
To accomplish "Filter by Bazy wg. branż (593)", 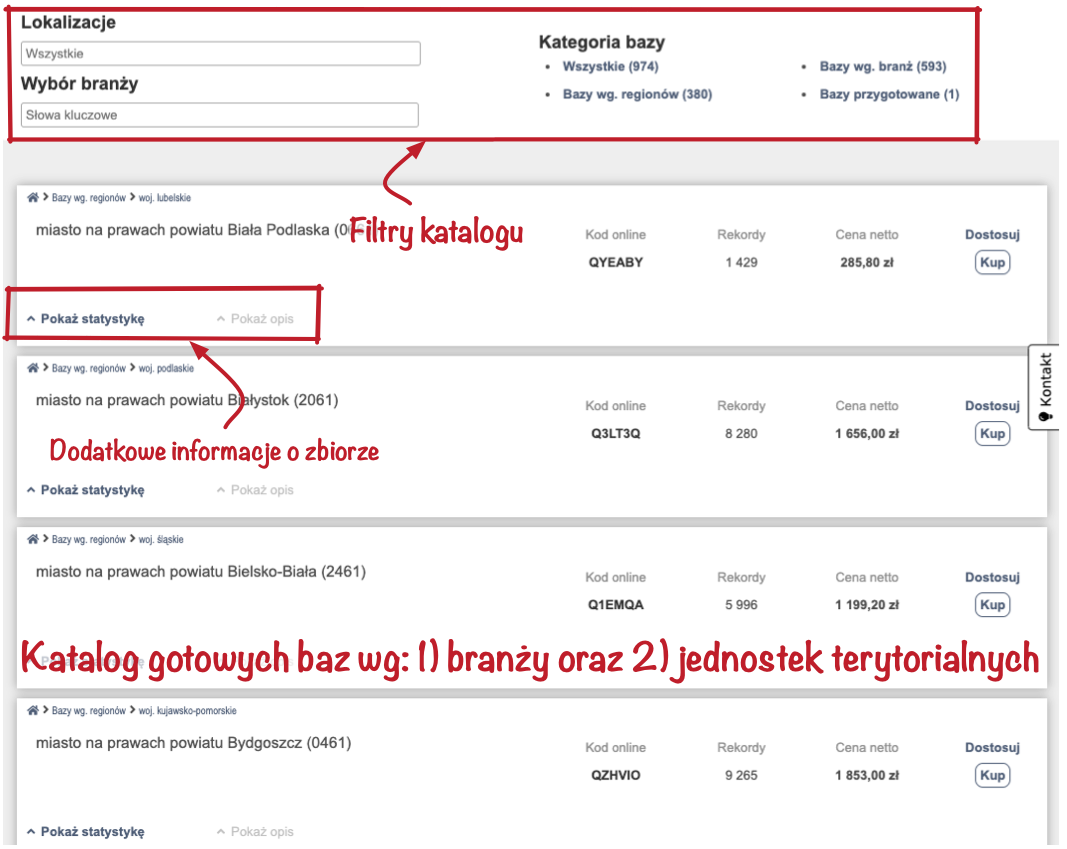I will (x=882, y=67).
